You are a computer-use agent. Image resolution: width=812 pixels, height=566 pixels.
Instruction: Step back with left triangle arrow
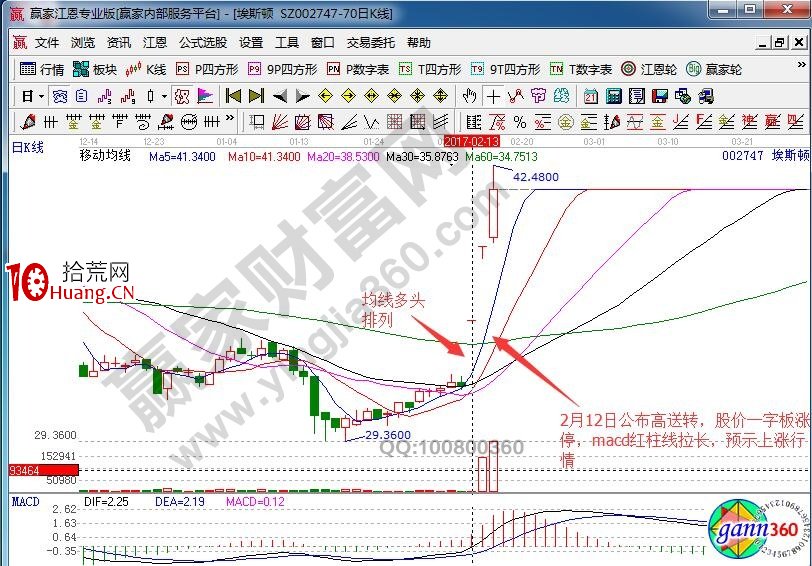[280, 96]
